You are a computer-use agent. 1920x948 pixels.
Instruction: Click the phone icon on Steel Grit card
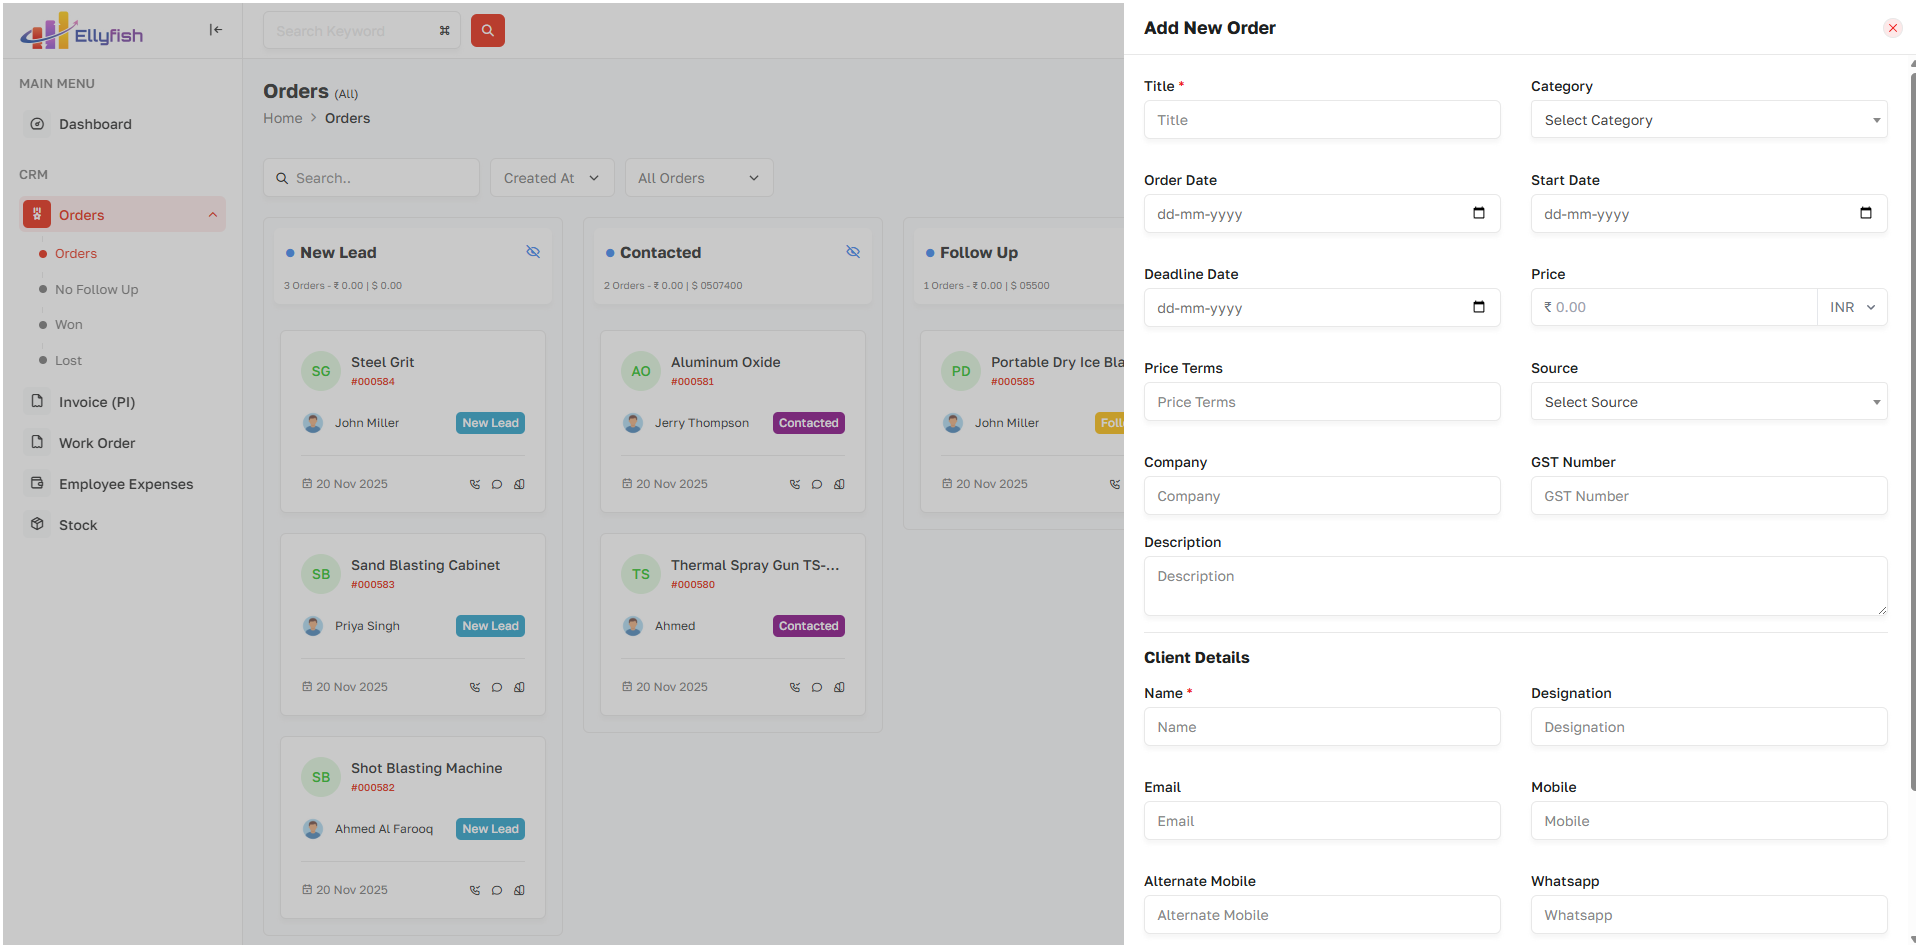(x=475, y=484)
